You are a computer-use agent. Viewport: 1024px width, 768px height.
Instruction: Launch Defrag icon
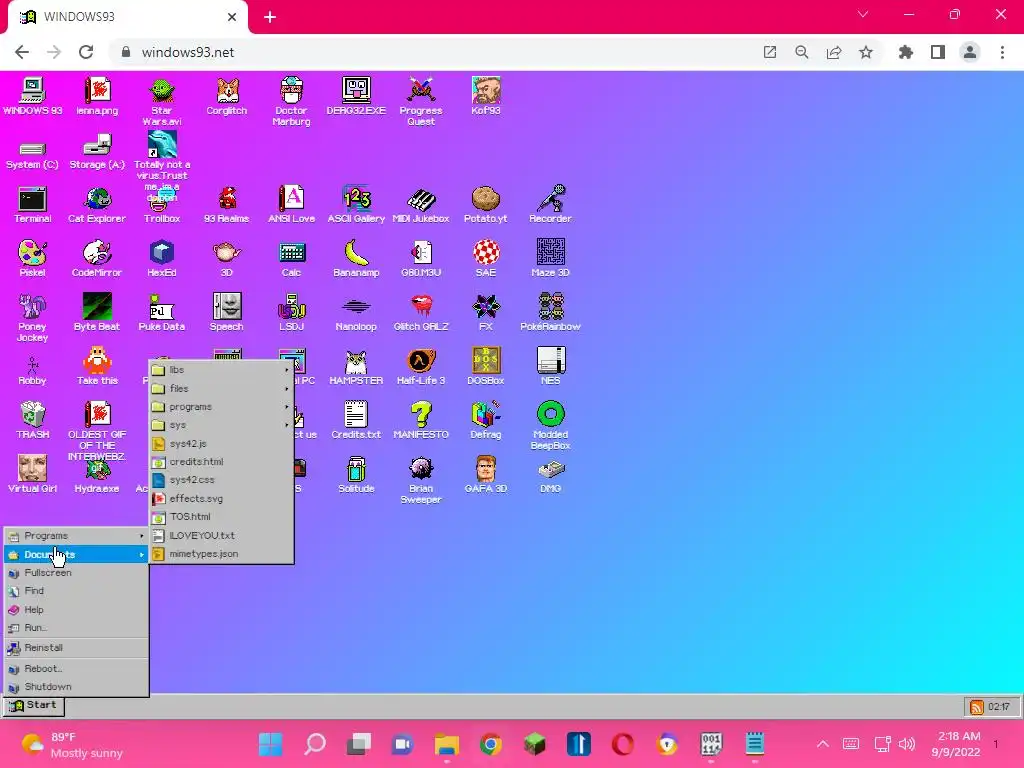(x=485, y=421)
